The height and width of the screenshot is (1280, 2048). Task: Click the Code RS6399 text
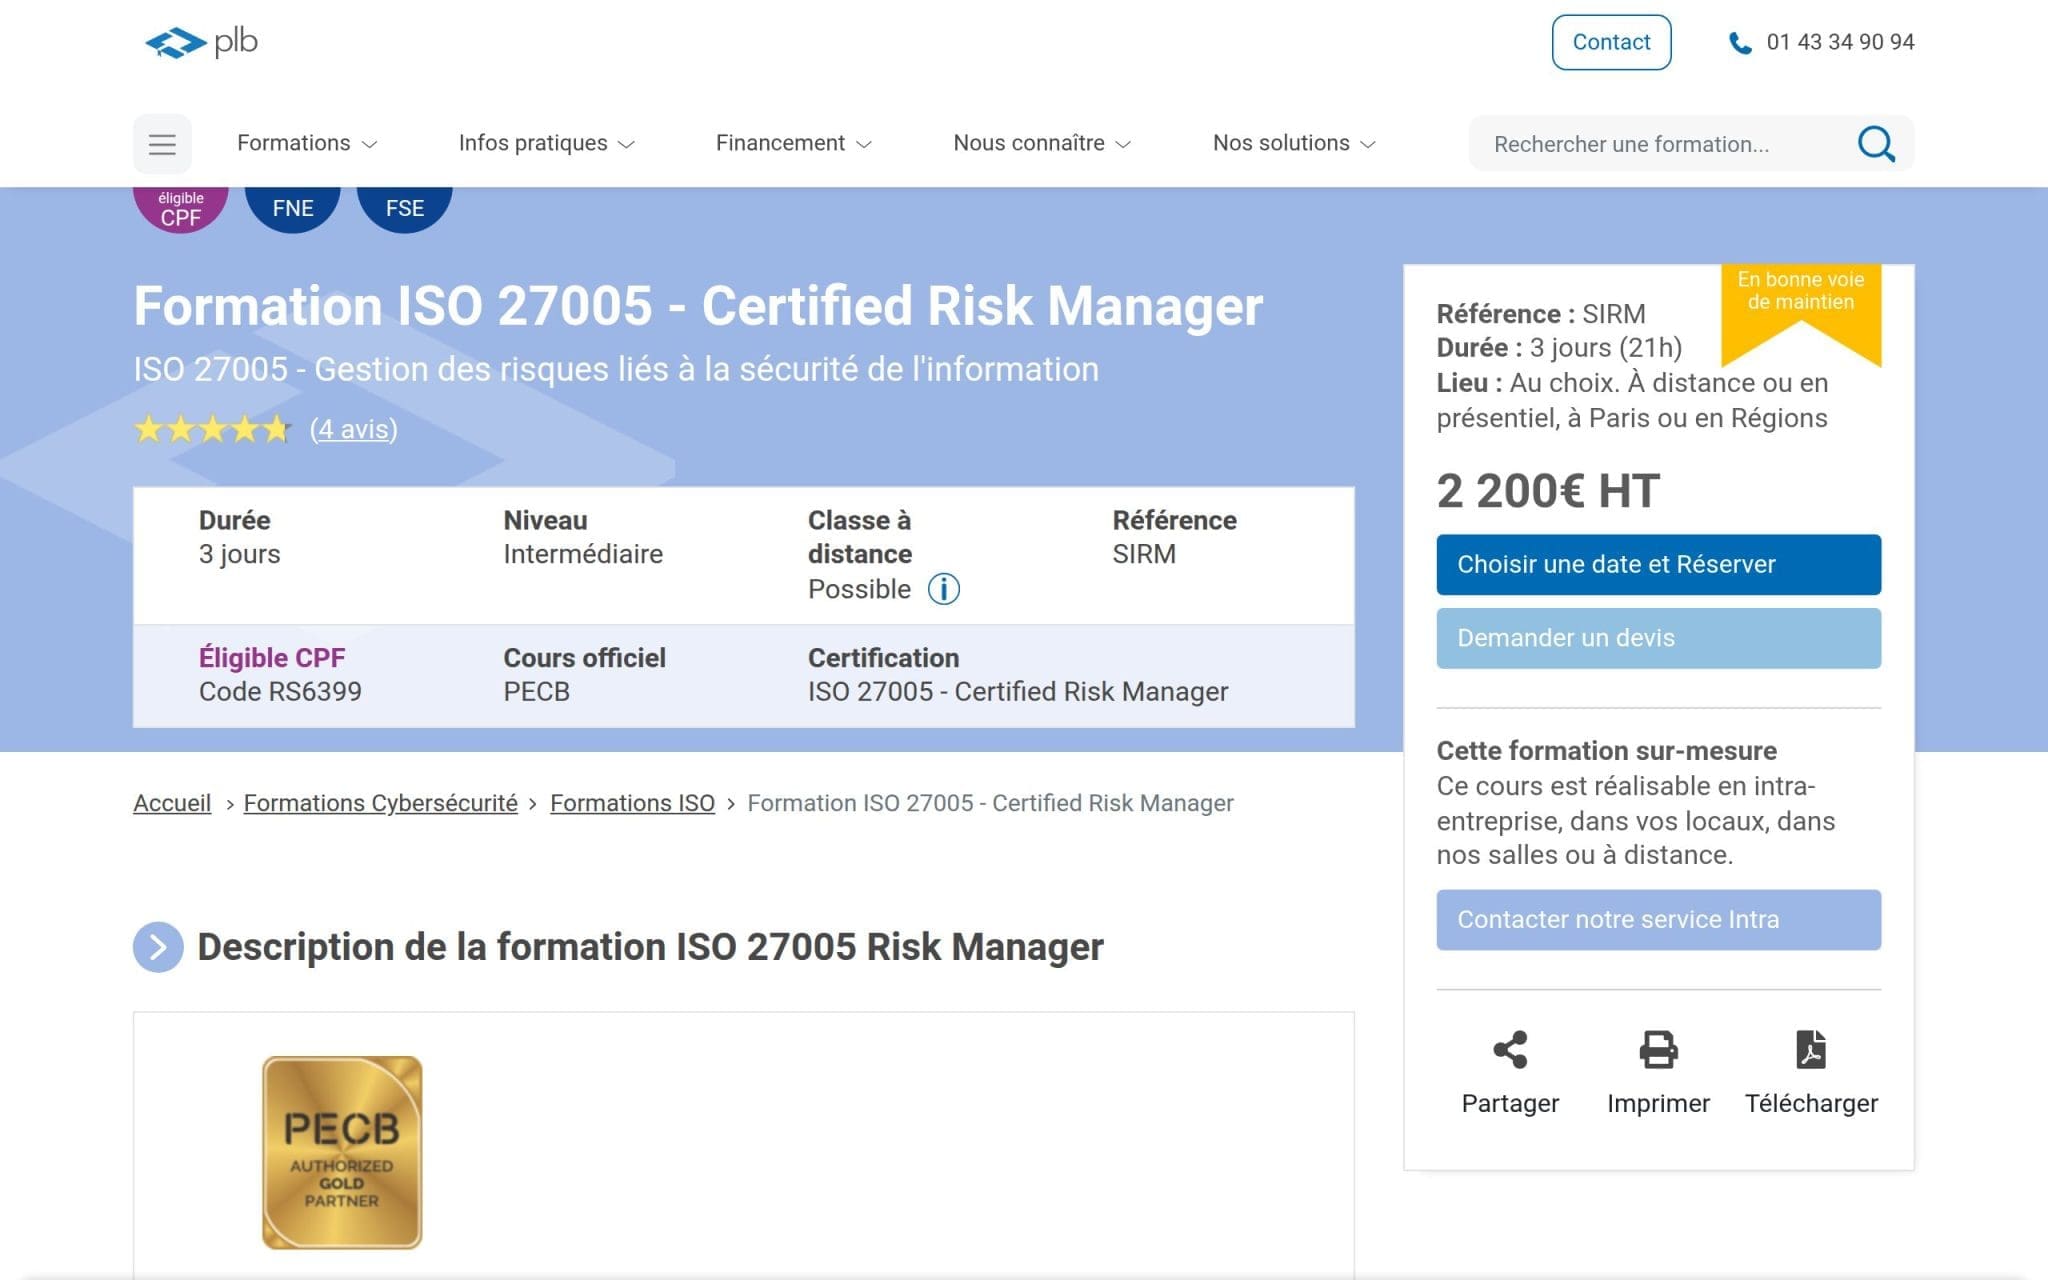click(x=280, y=692)
